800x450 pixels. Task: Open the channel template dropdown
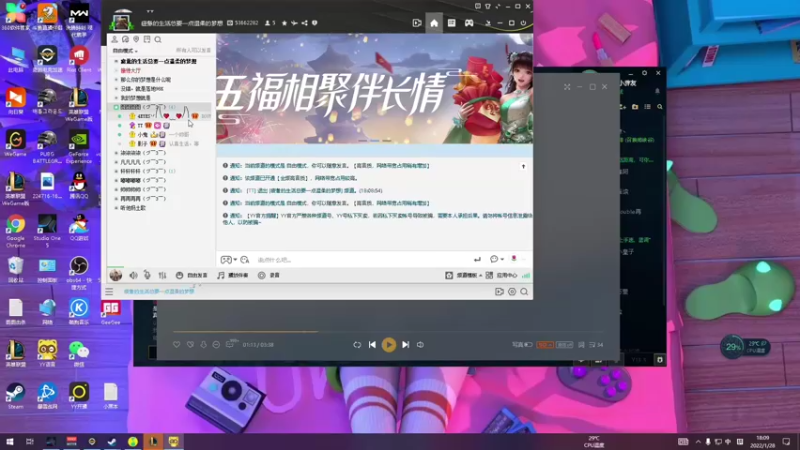tap(464, 276)
